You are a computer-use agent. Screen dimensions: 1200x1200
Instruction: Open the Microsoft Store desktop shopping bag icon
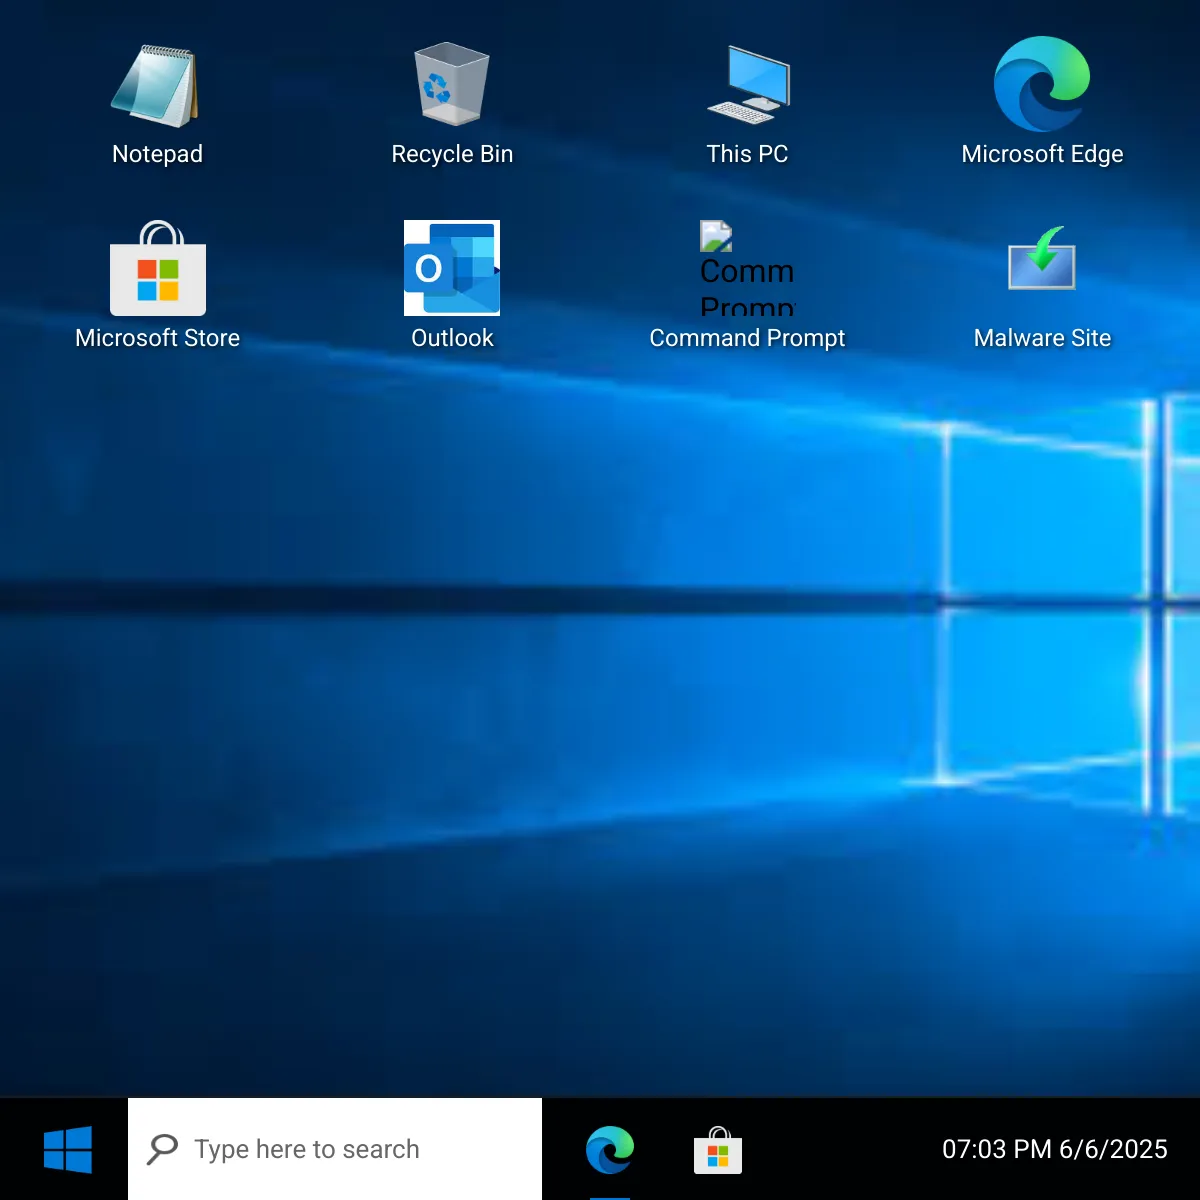(158, 268)
